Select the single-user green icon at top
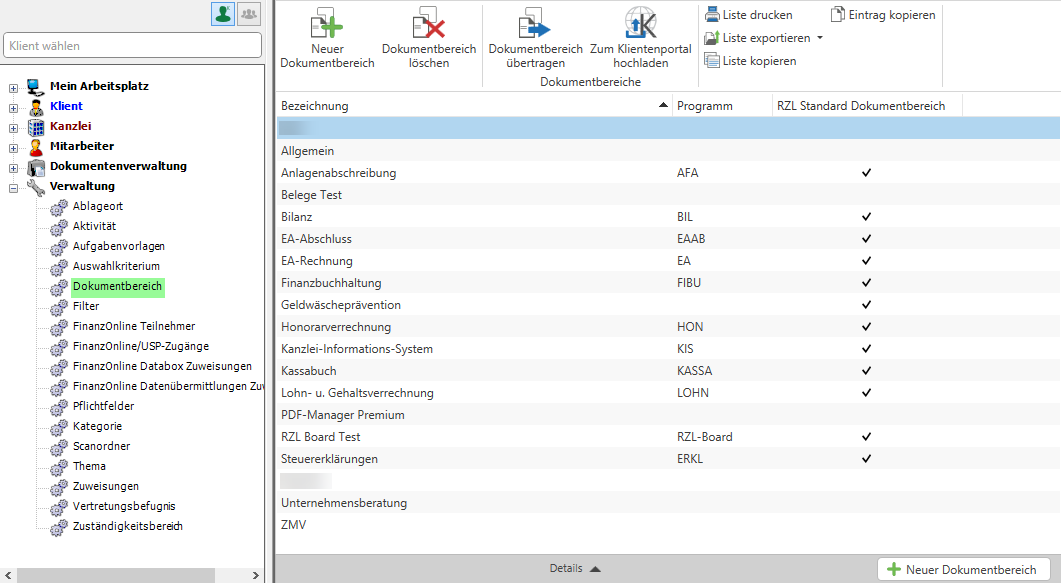1061x583 pixels. point(222,14)
